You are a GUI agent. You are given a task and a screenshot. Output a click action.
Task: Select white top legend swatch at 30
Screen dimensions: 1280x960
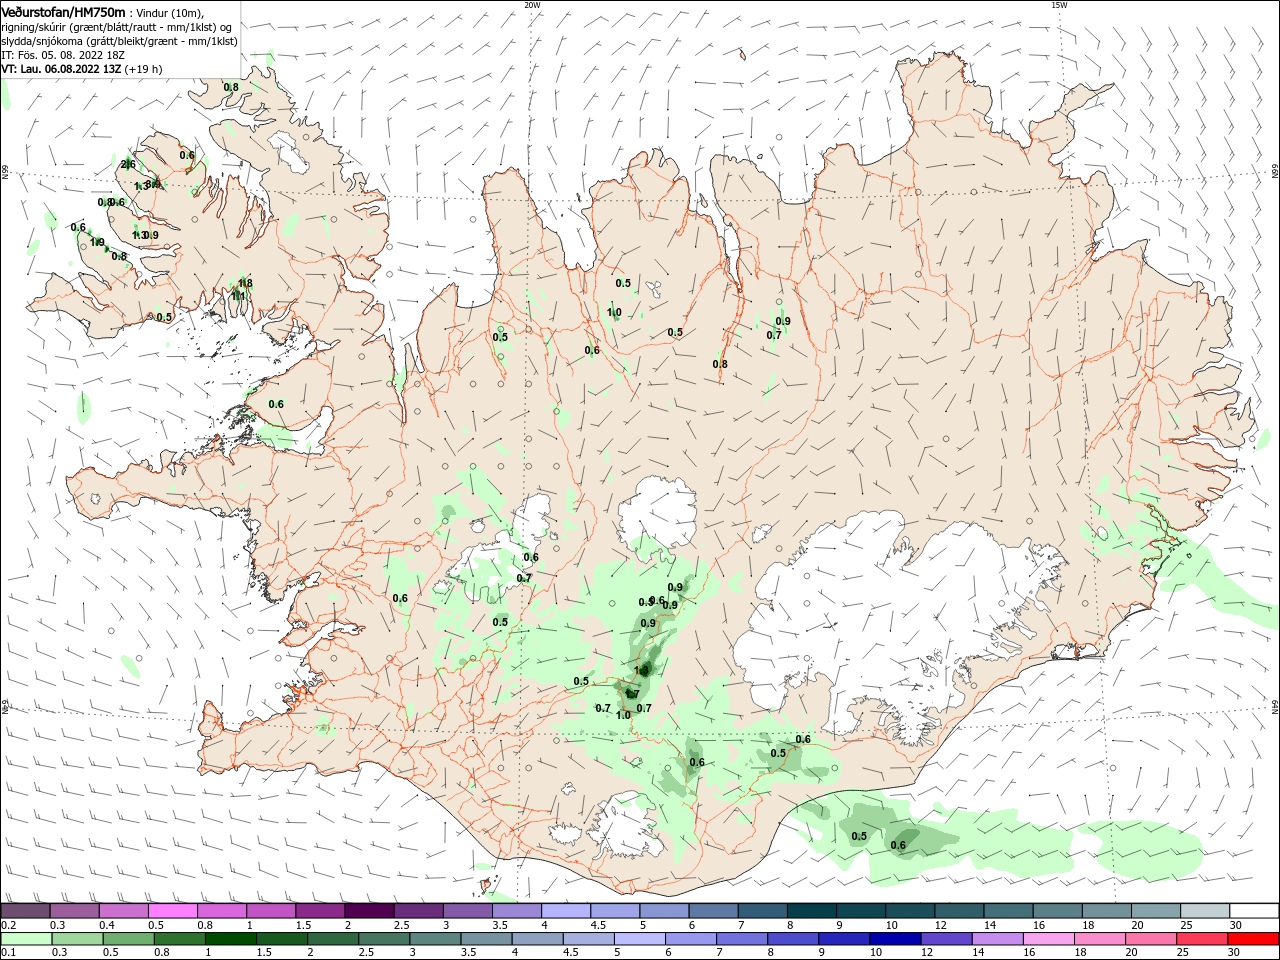coord(1254,911)
